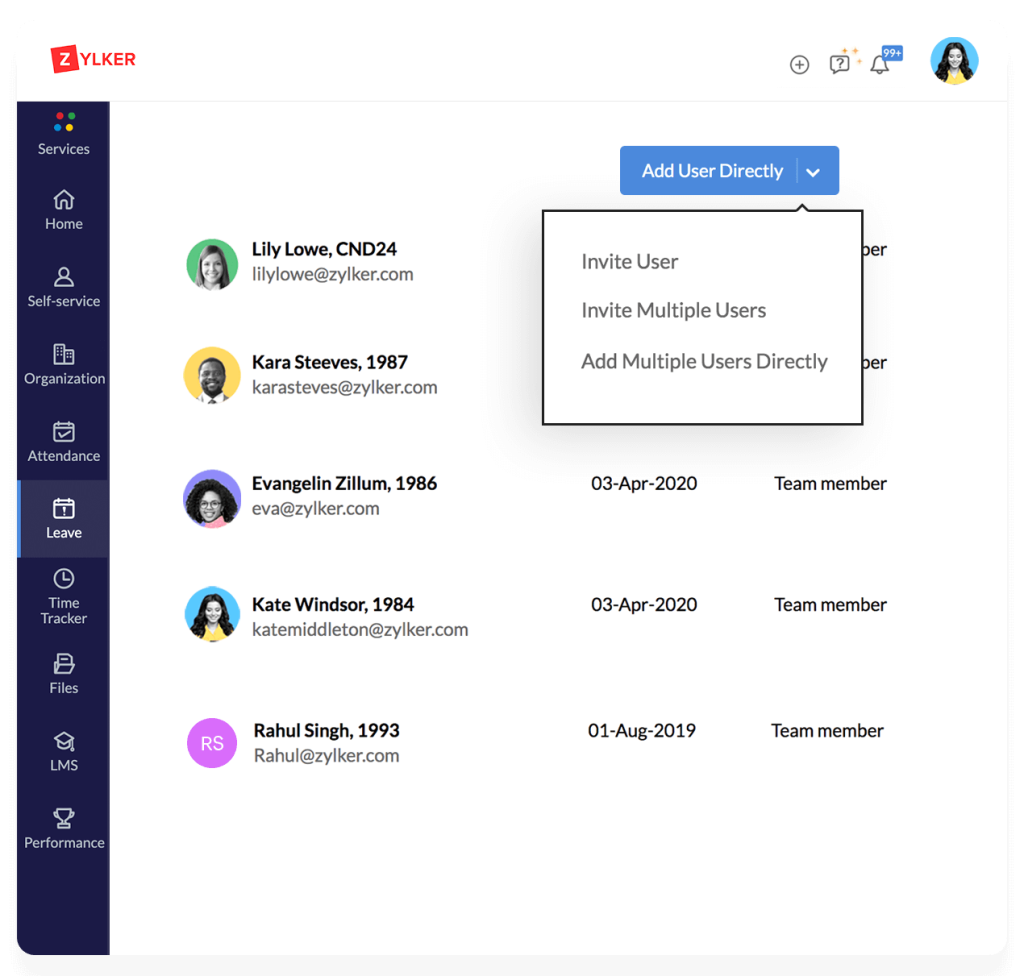The image size is (1024, 976).
Task: Click the plus quick-add icon
Action: [x=799, y=65]
